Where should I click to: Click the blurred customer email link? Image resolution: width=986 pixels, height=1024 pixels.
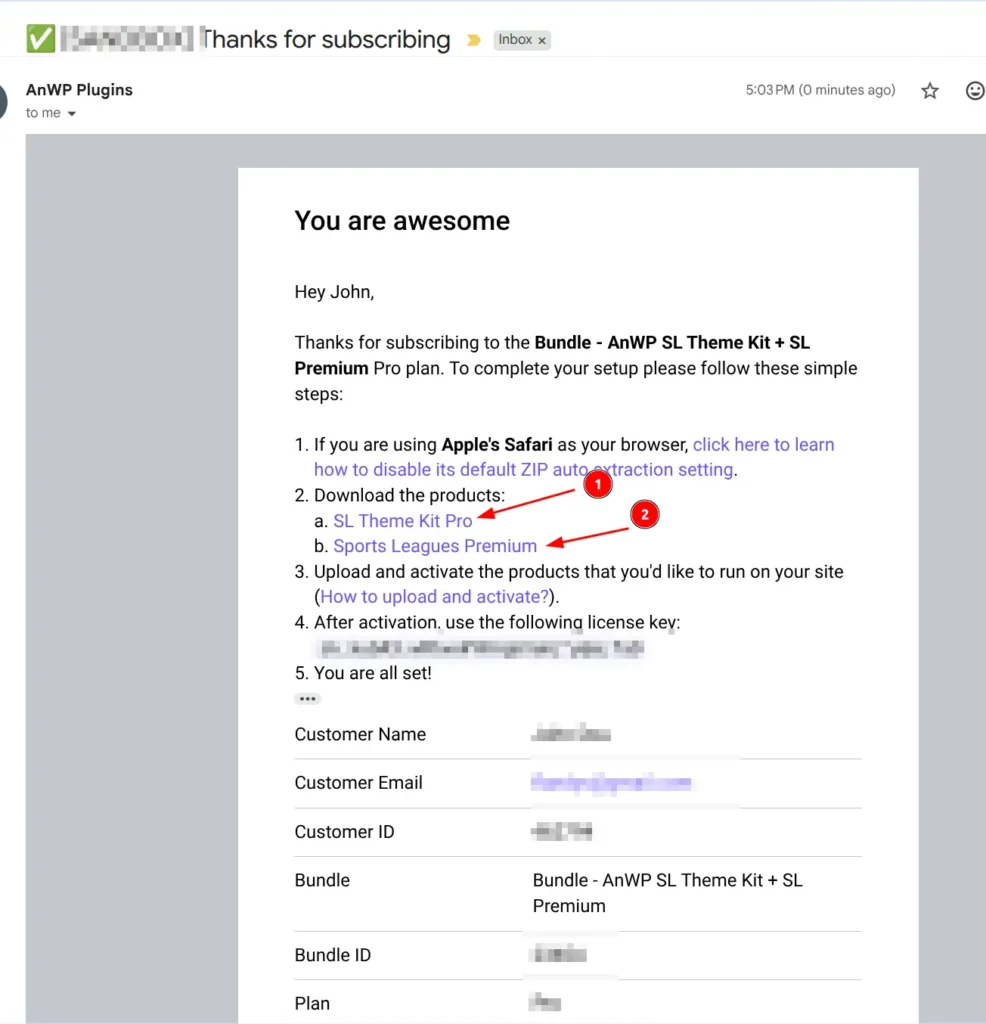611,782
